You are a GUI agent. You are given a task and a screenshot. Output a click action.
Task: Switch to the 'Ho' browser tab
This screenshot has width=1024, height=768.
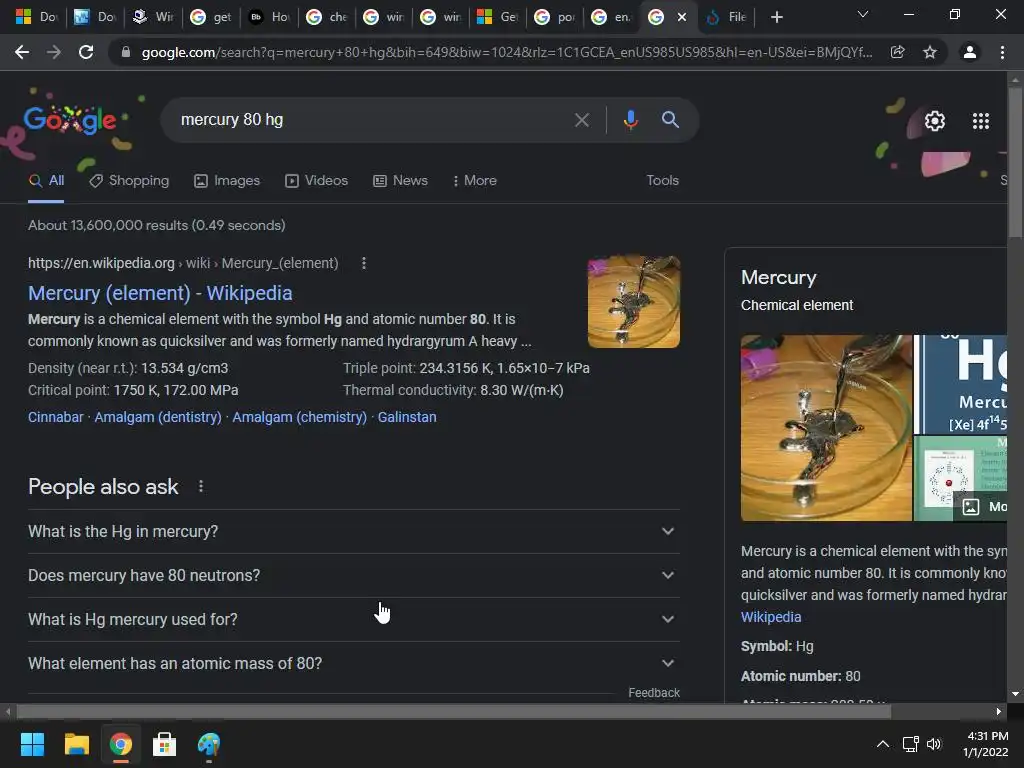tap(269, 18)
